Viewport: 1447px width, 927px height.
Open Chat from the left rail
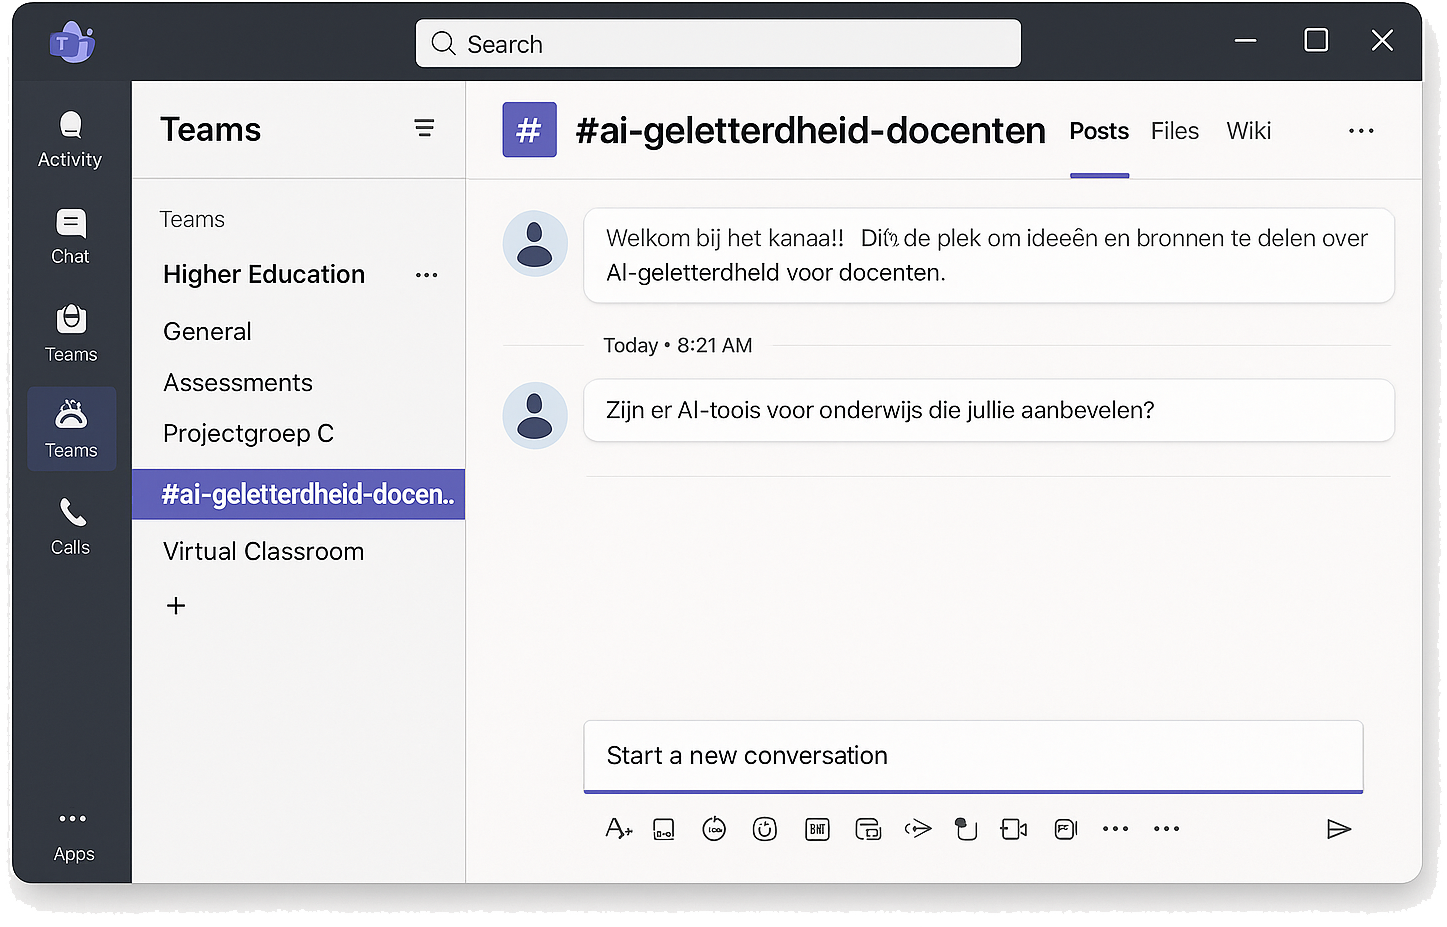[x=70, y=236]
